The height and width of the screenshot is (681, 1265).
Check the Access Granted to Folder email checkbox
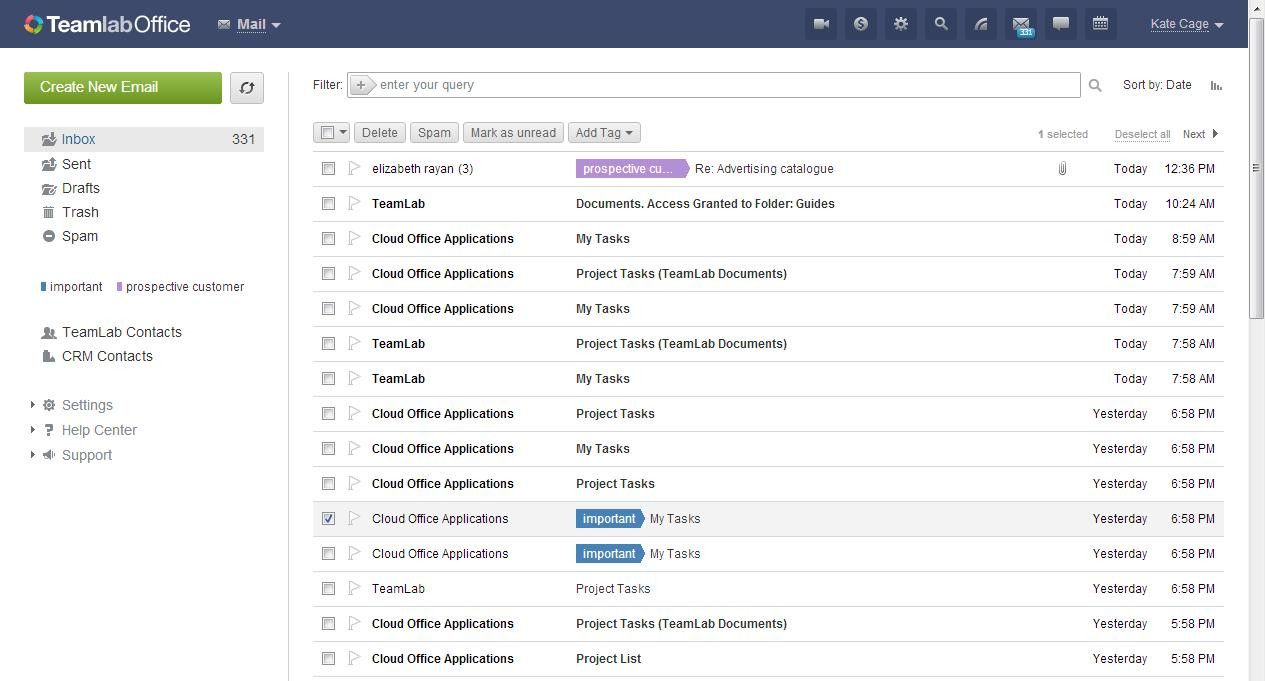(328, 204)
